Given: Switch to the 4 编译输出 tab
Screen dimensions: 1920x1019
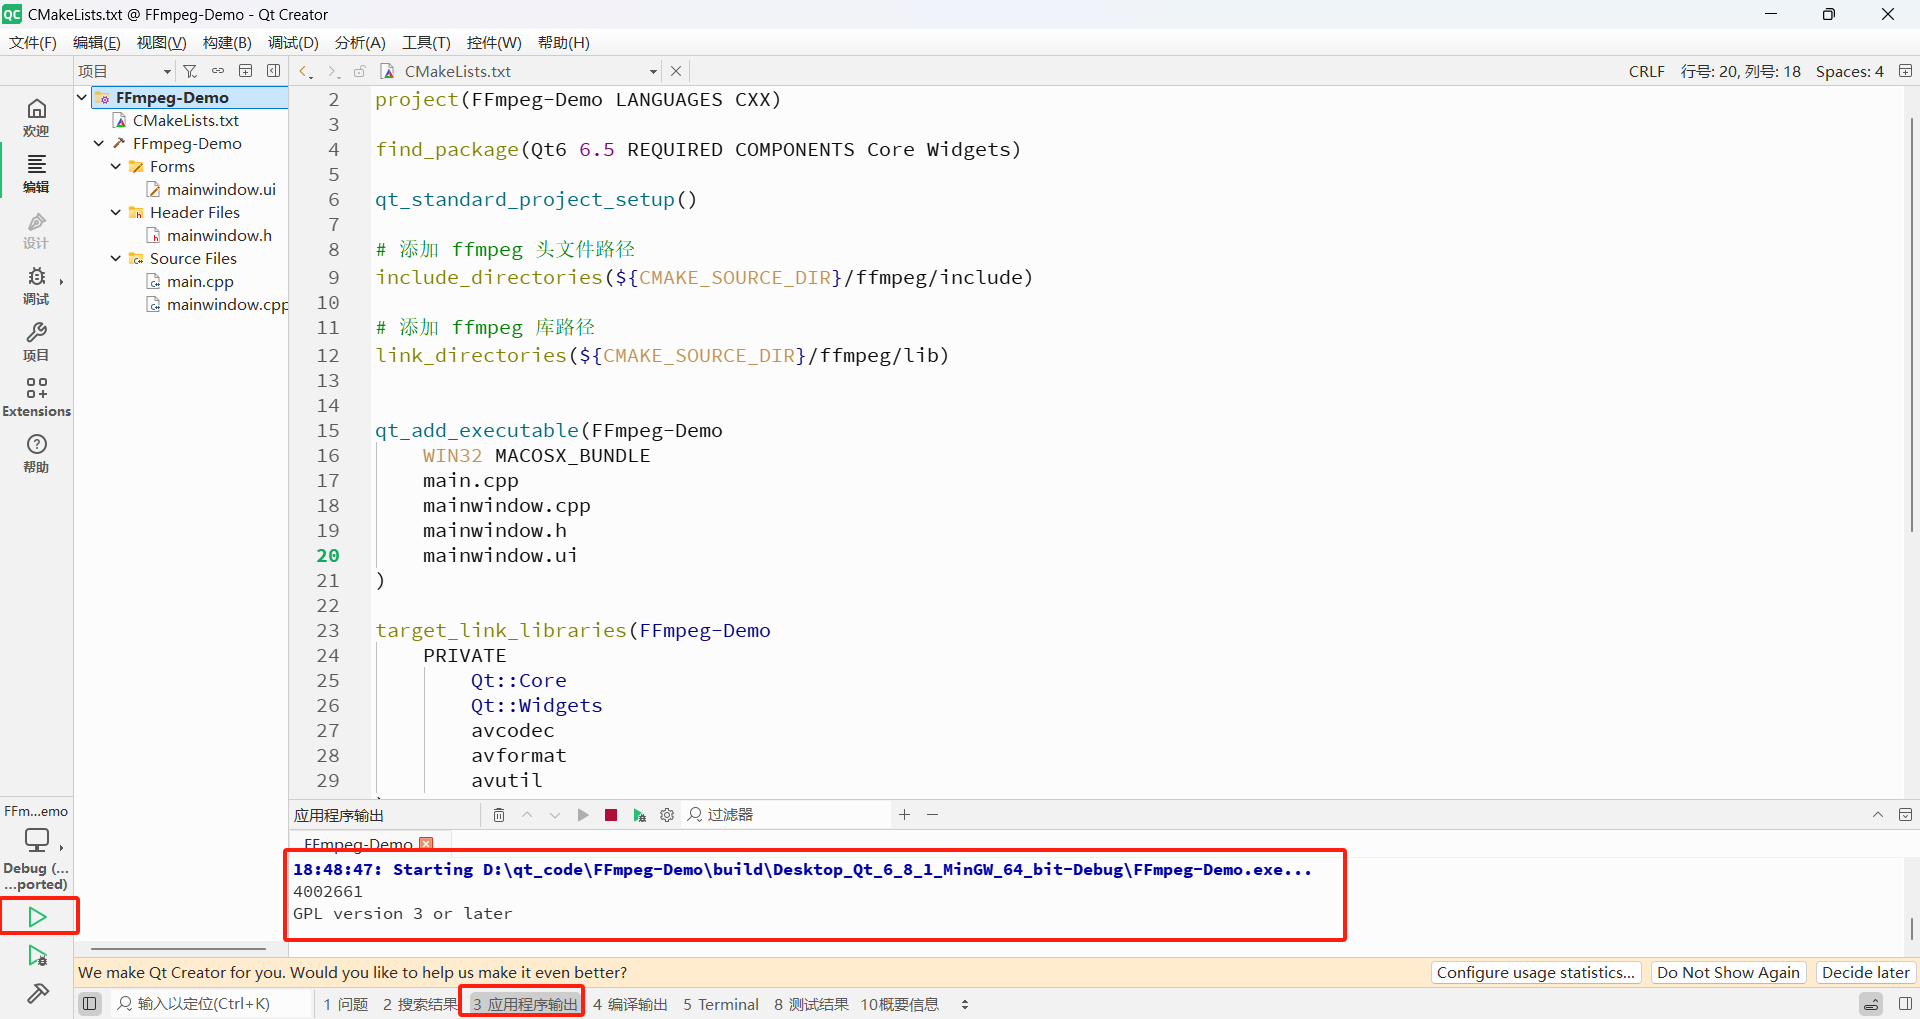Looking at the screenshot, I should [x=630, y=1004].
